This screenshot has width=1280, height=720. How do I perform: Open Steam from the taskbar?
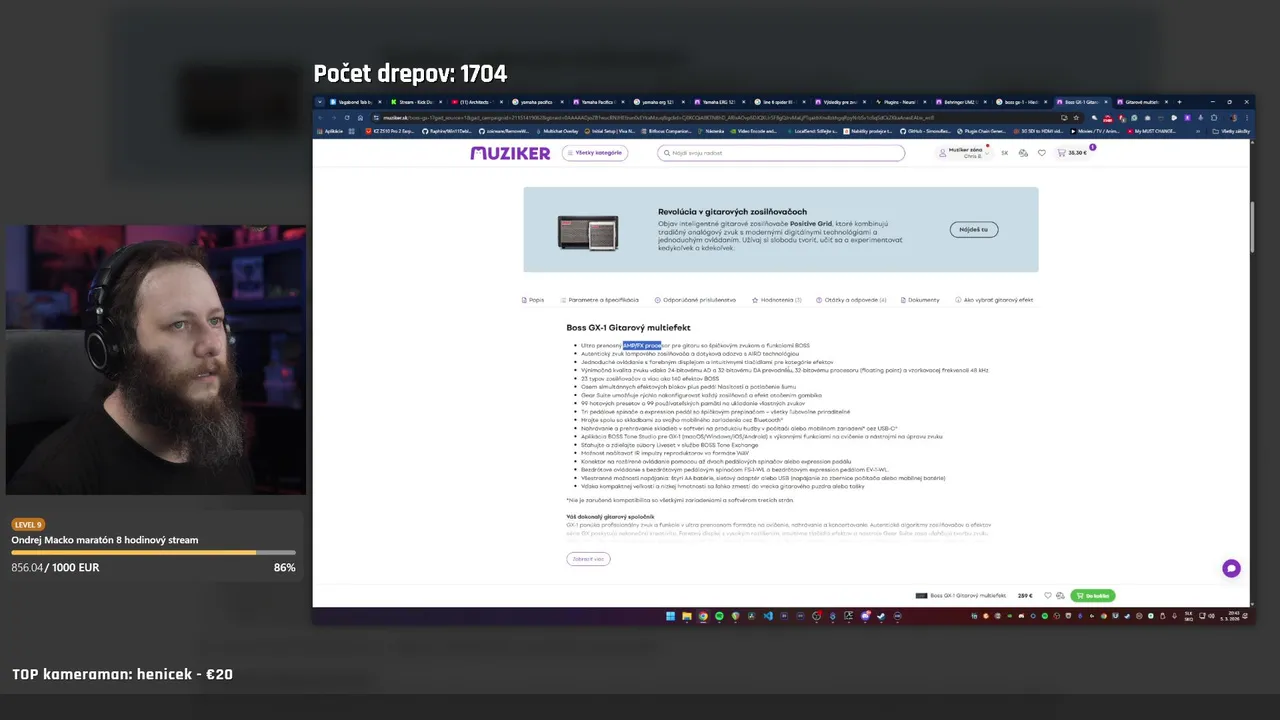(x=881, y=616)
